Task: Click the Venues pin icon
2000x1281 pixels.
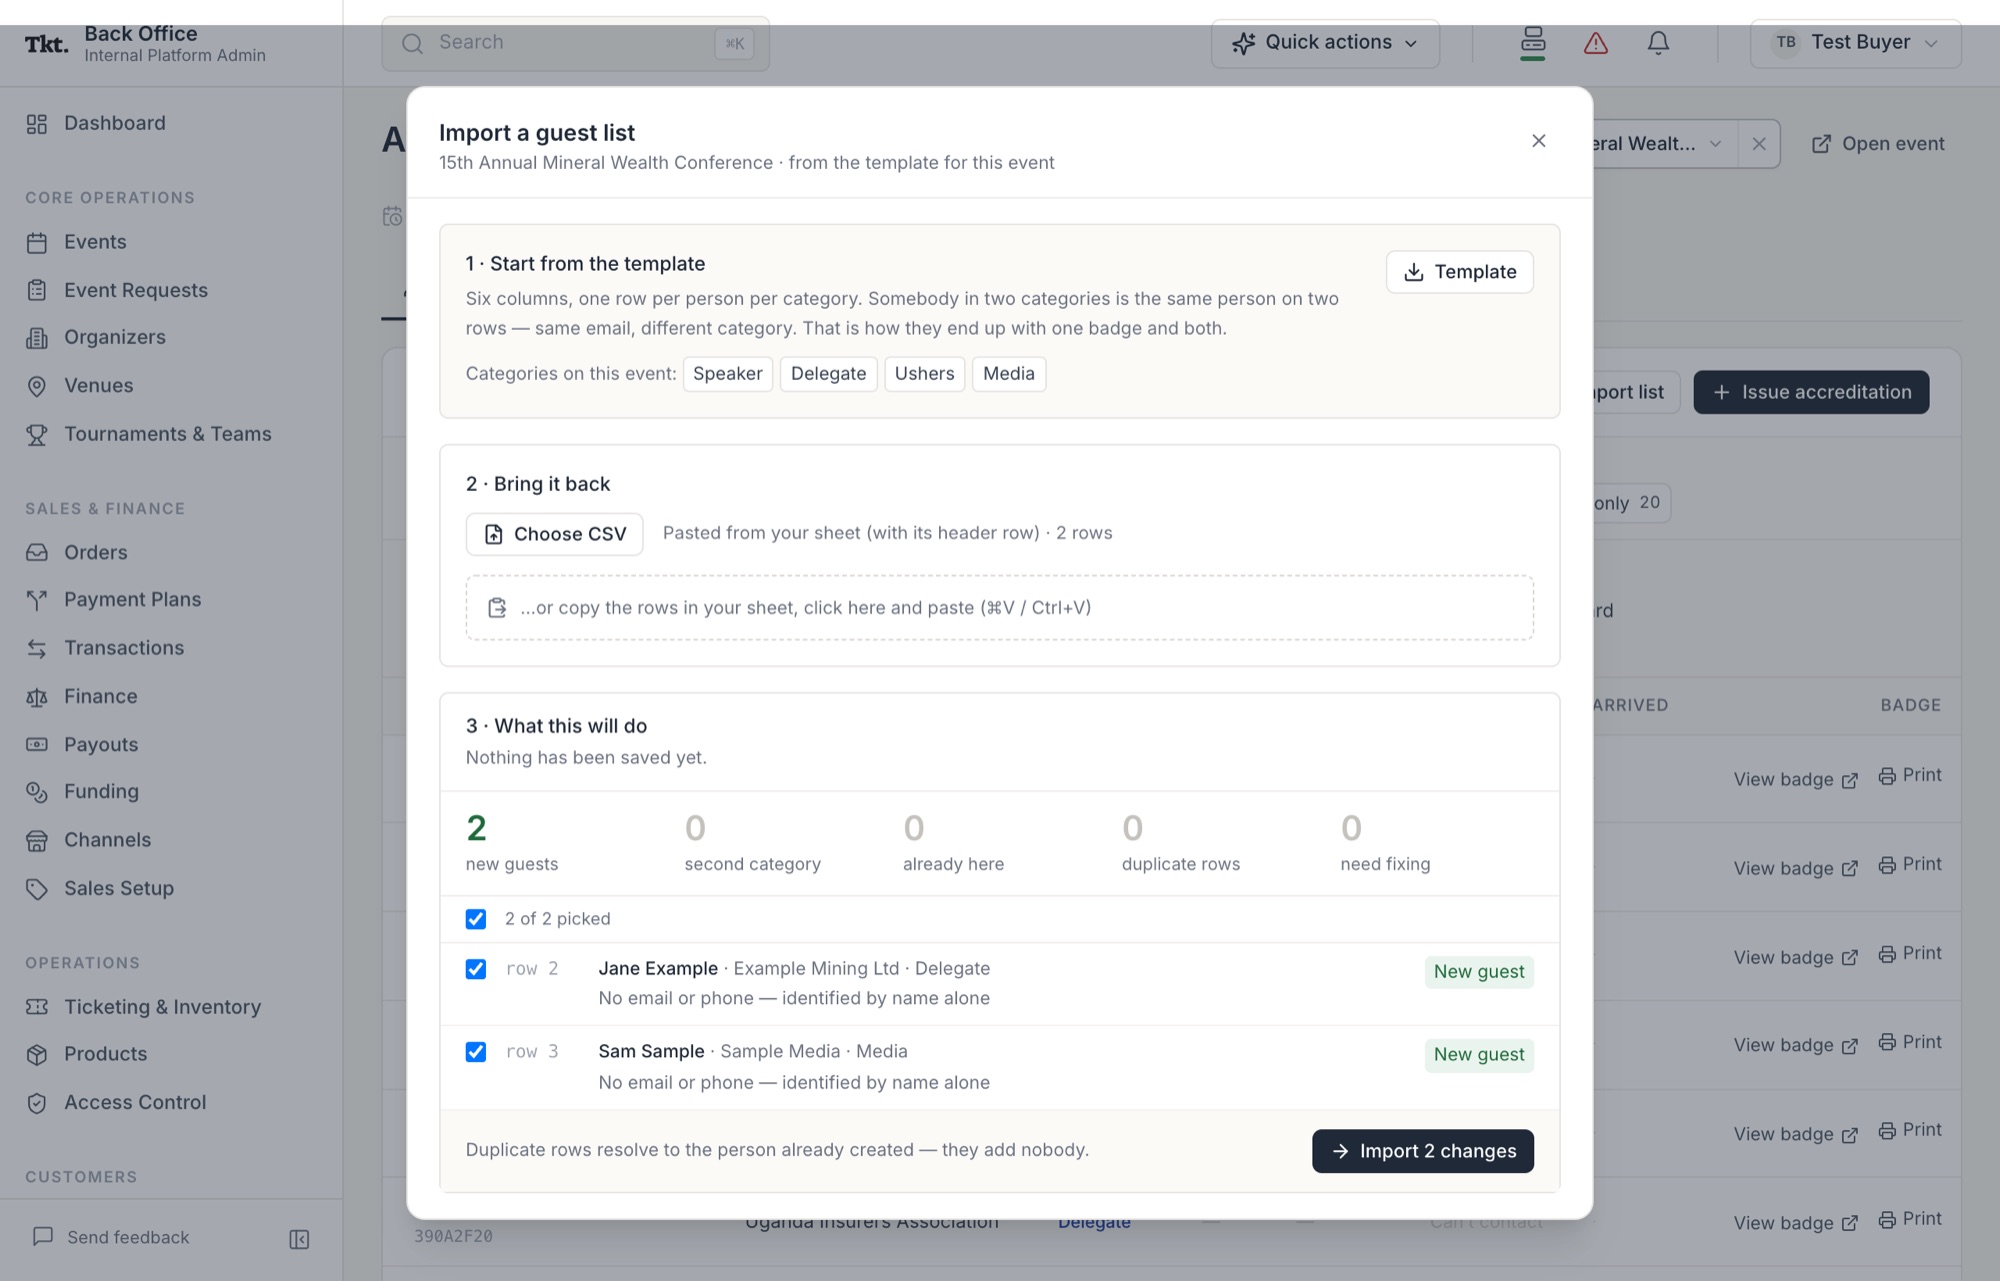Action: (x=37, y=386)
